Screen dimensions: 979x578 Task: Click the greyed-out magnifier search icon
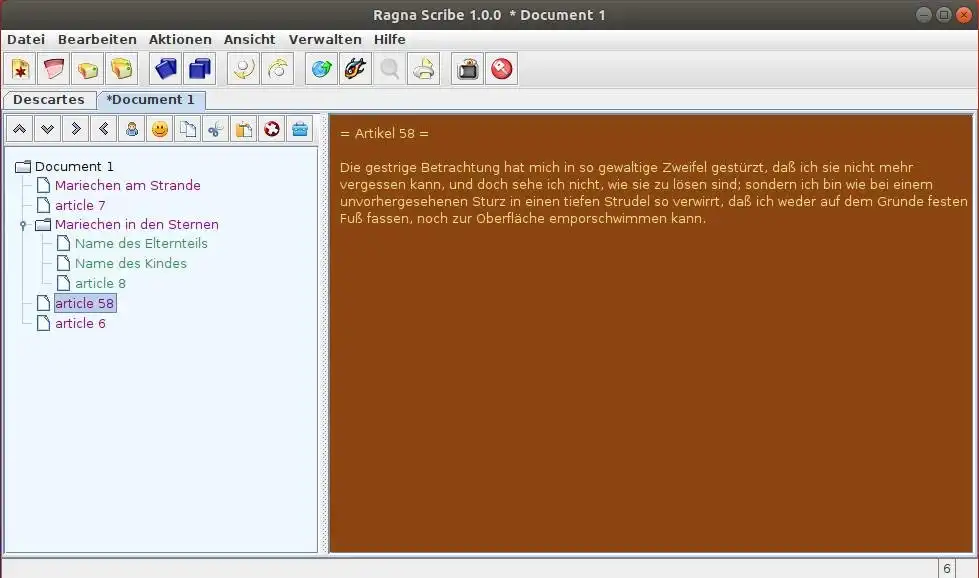[390, 69]
